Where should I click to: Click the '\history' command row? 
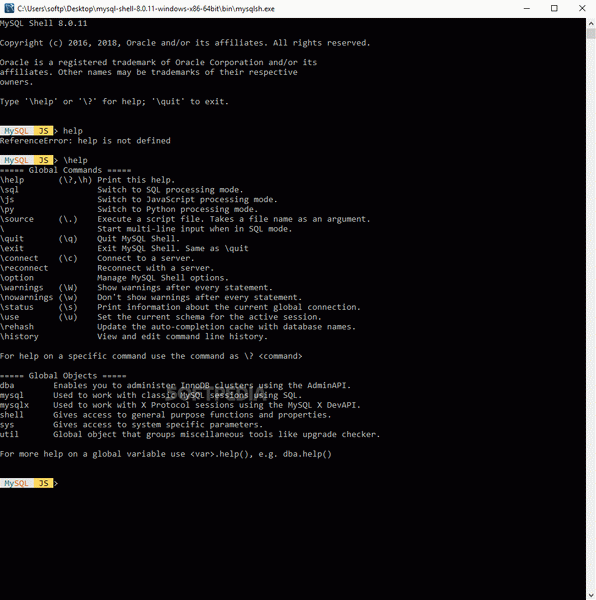tap(134, 336)
